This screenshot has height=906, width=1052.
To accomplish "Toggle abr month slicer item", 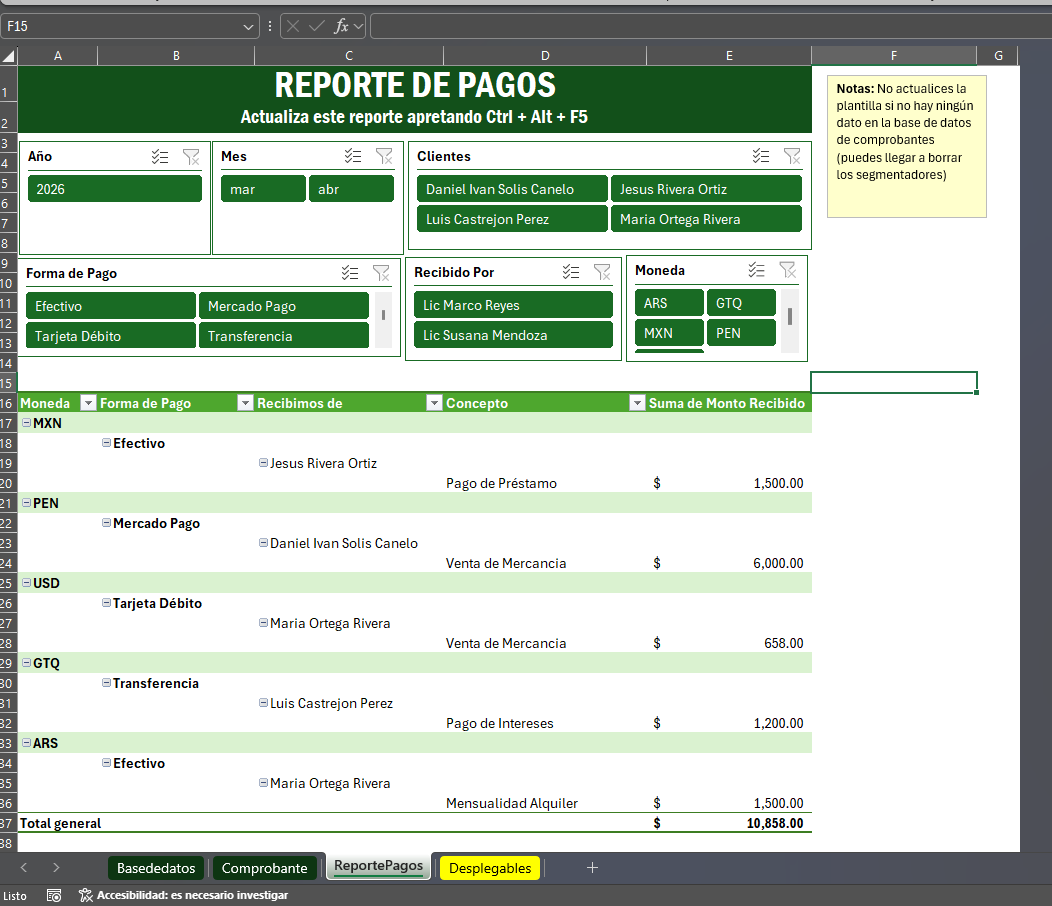I will 351,189.
